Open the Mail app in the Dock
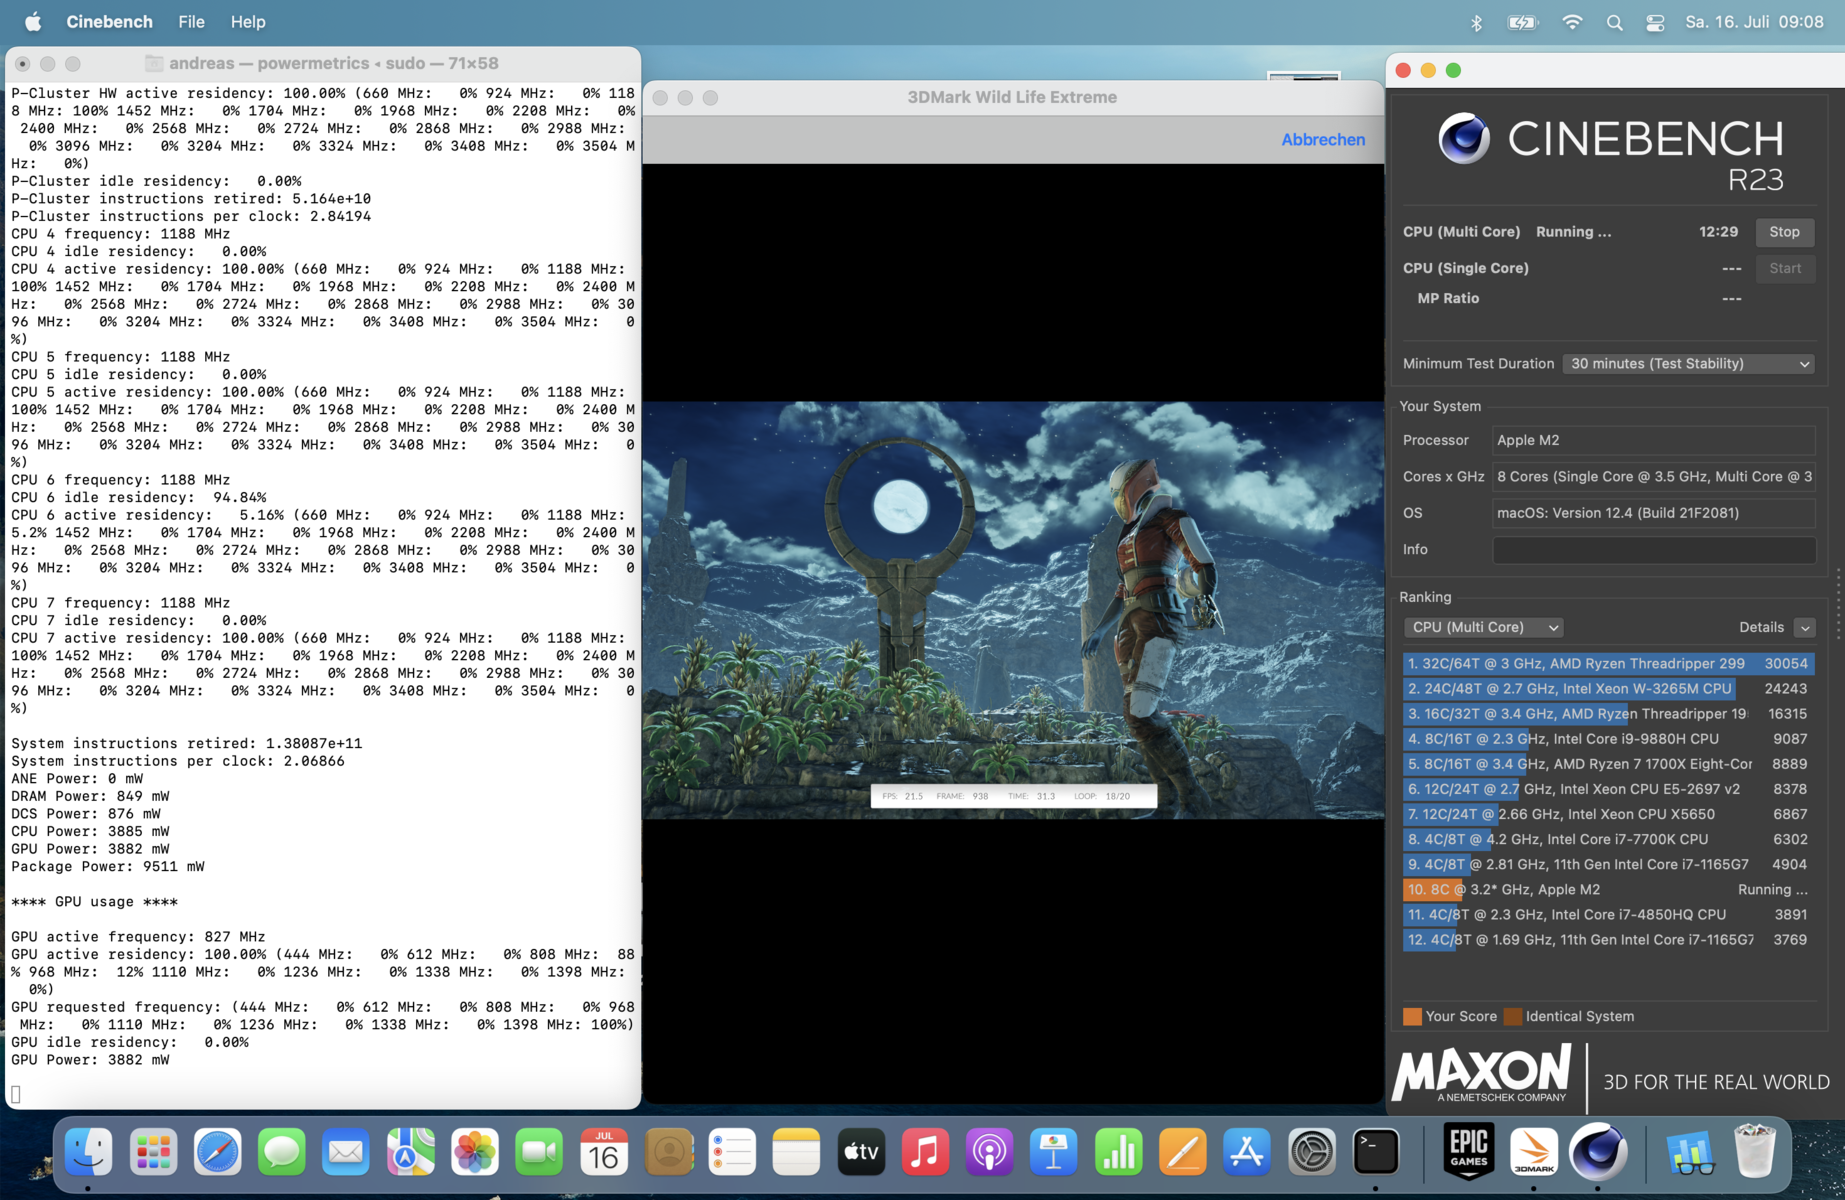The height and width of the screenshot is (1200, 1845). point(346,1152)
